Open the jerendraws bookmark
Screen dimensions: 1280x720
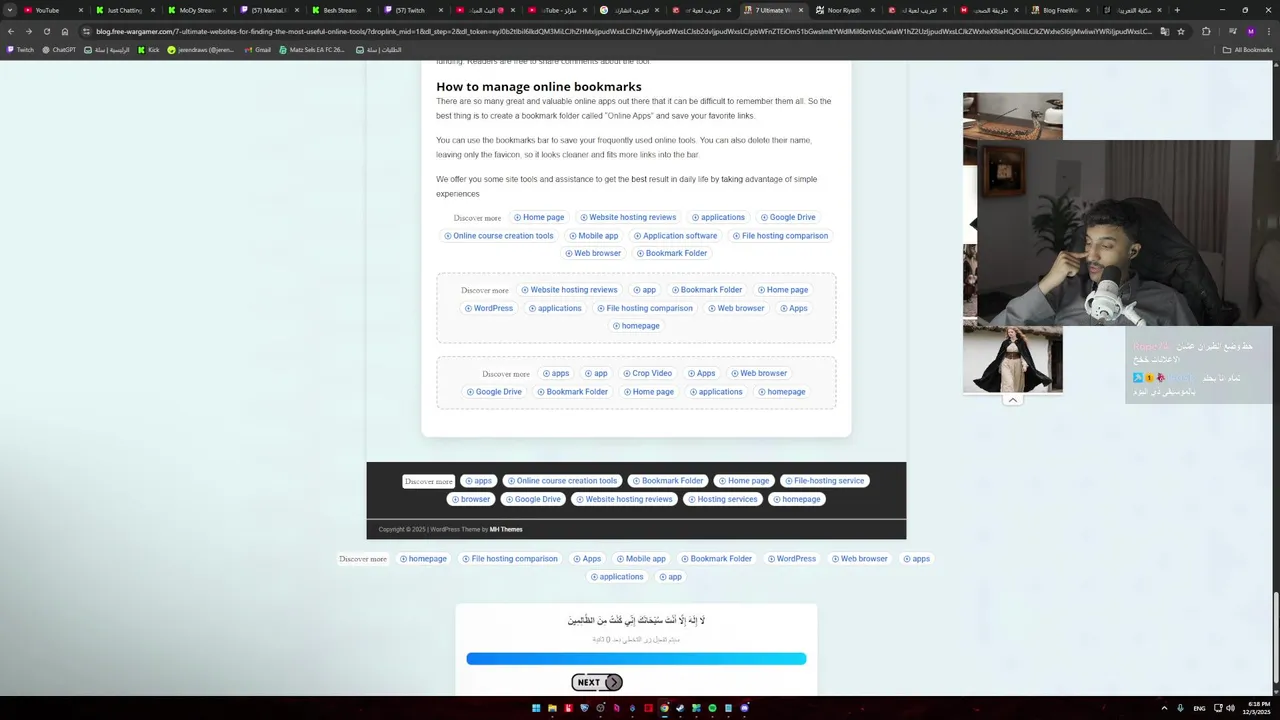(x=201, y=49)
